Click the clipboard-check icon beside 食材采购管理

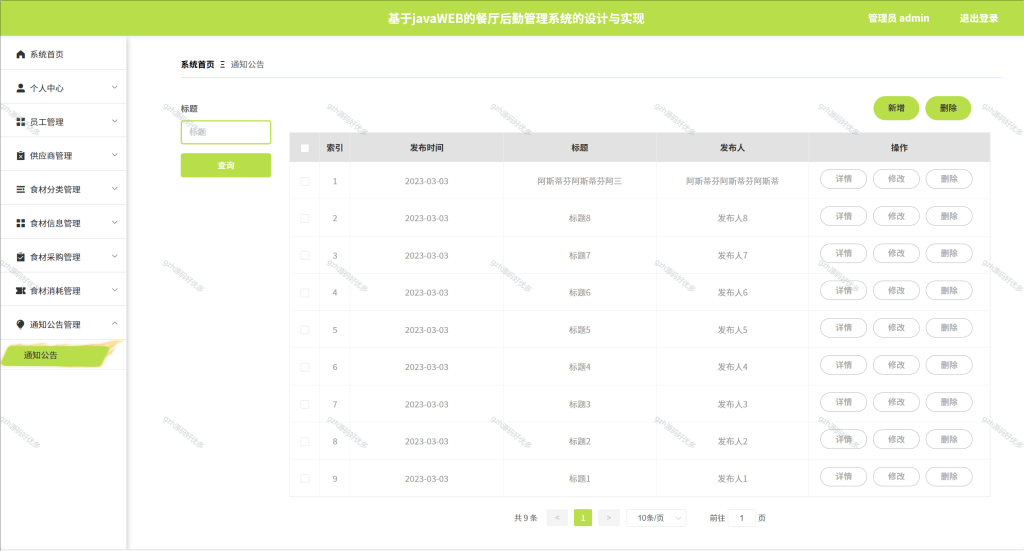click(20, 257)
